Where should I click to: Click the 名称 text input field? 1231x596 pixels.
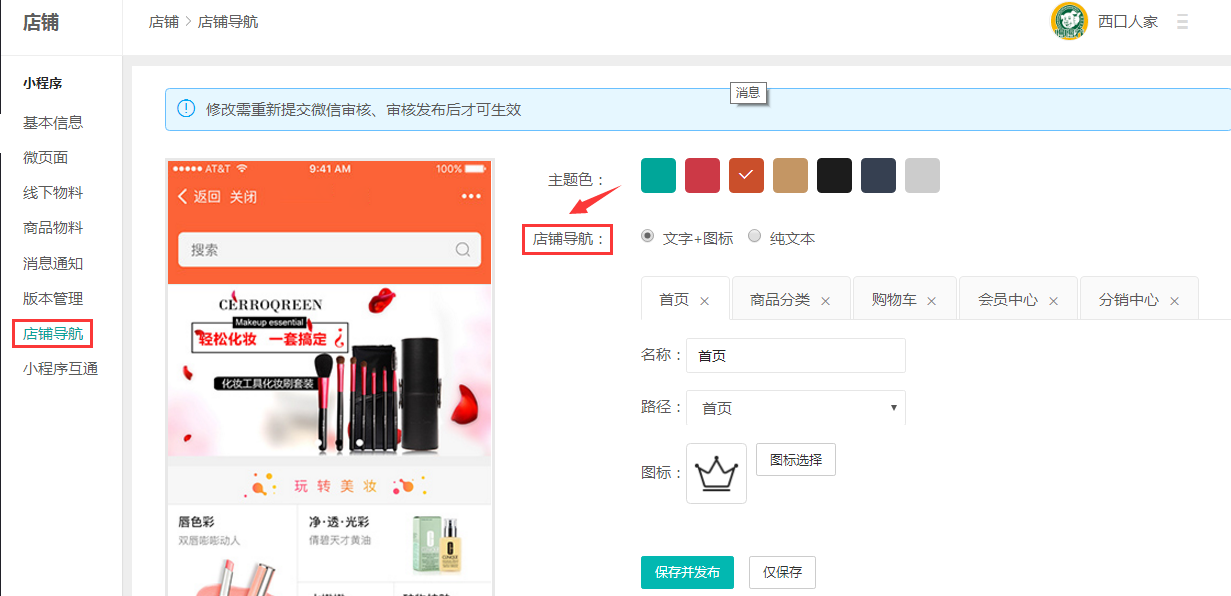(795, 356)
